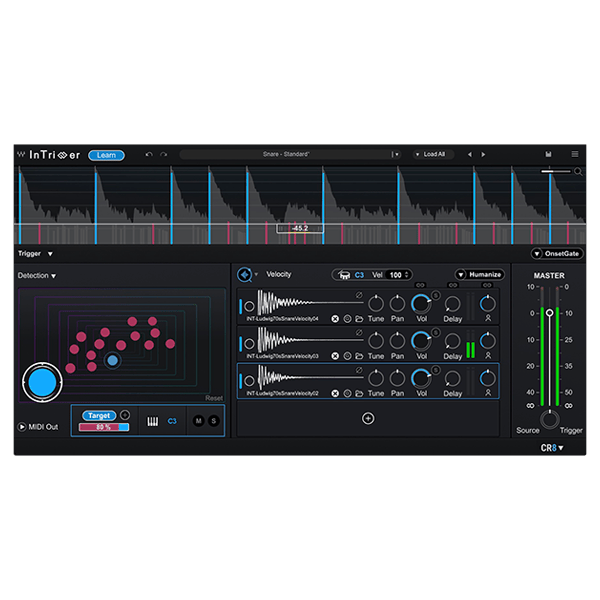
Task: Click circular settings icon on Velocity02 row
Action: point(347,393)
